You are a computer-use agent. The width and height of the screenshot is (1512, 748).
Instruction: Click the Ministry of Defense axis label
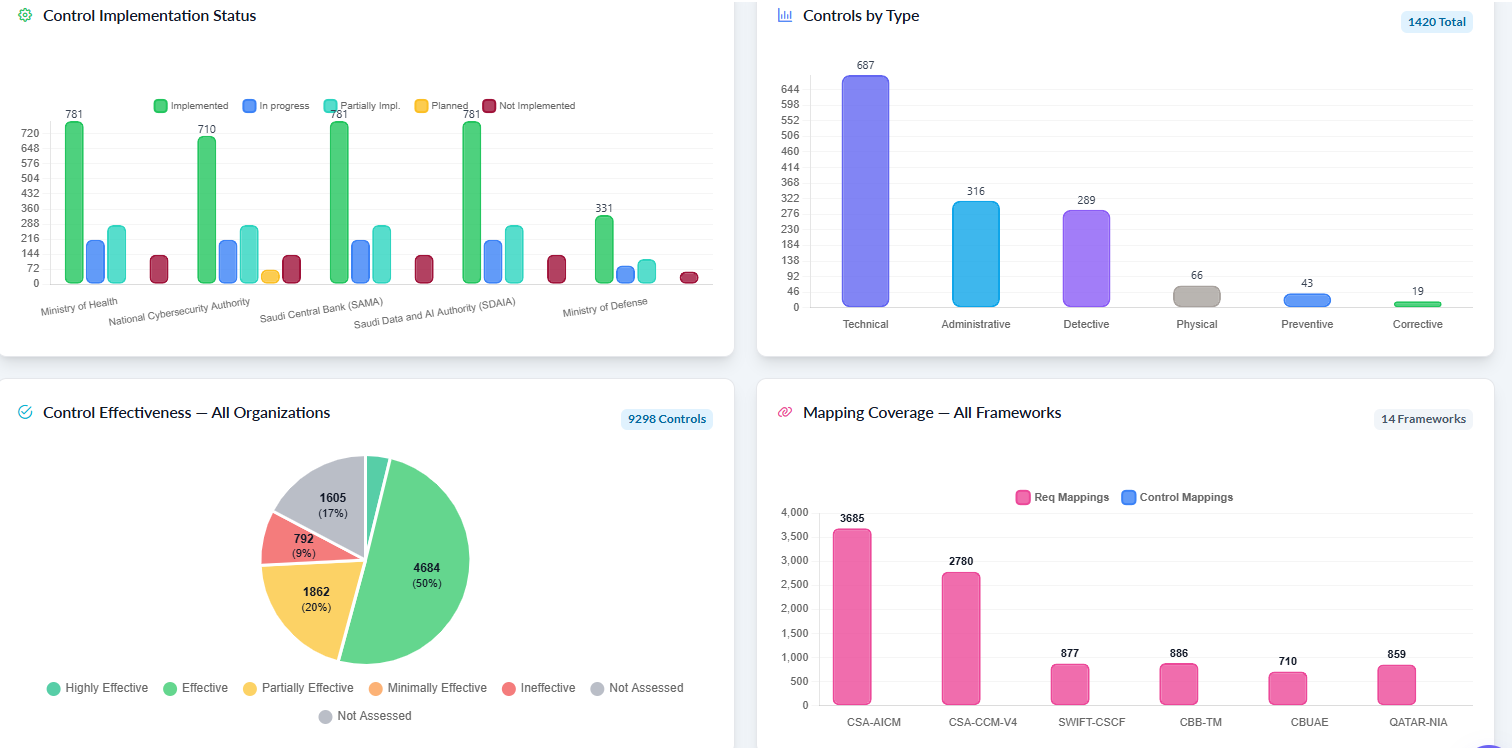click(x=605, y=307)
